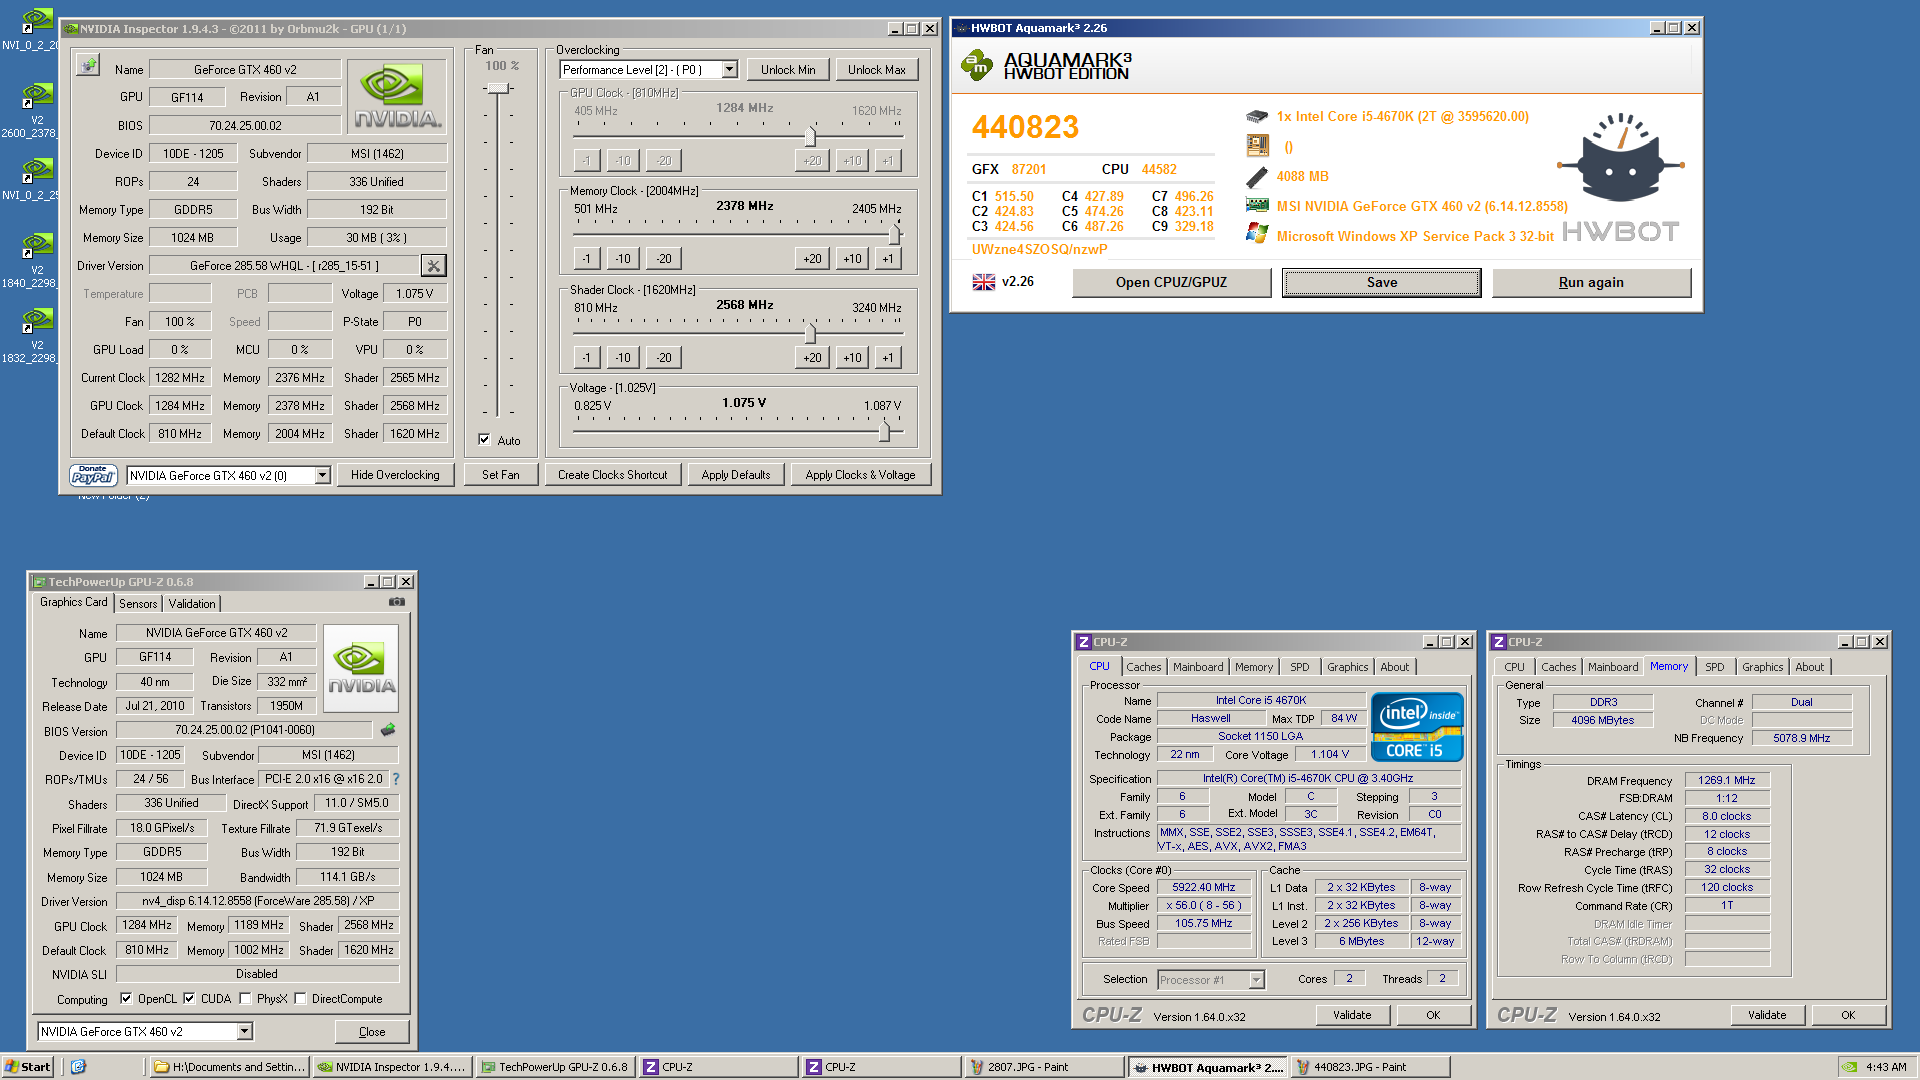The image size is (1920, 1080).
Task: Move the Fan speed vertical slider
Action: pyautogui.click(x=498, y=89)
